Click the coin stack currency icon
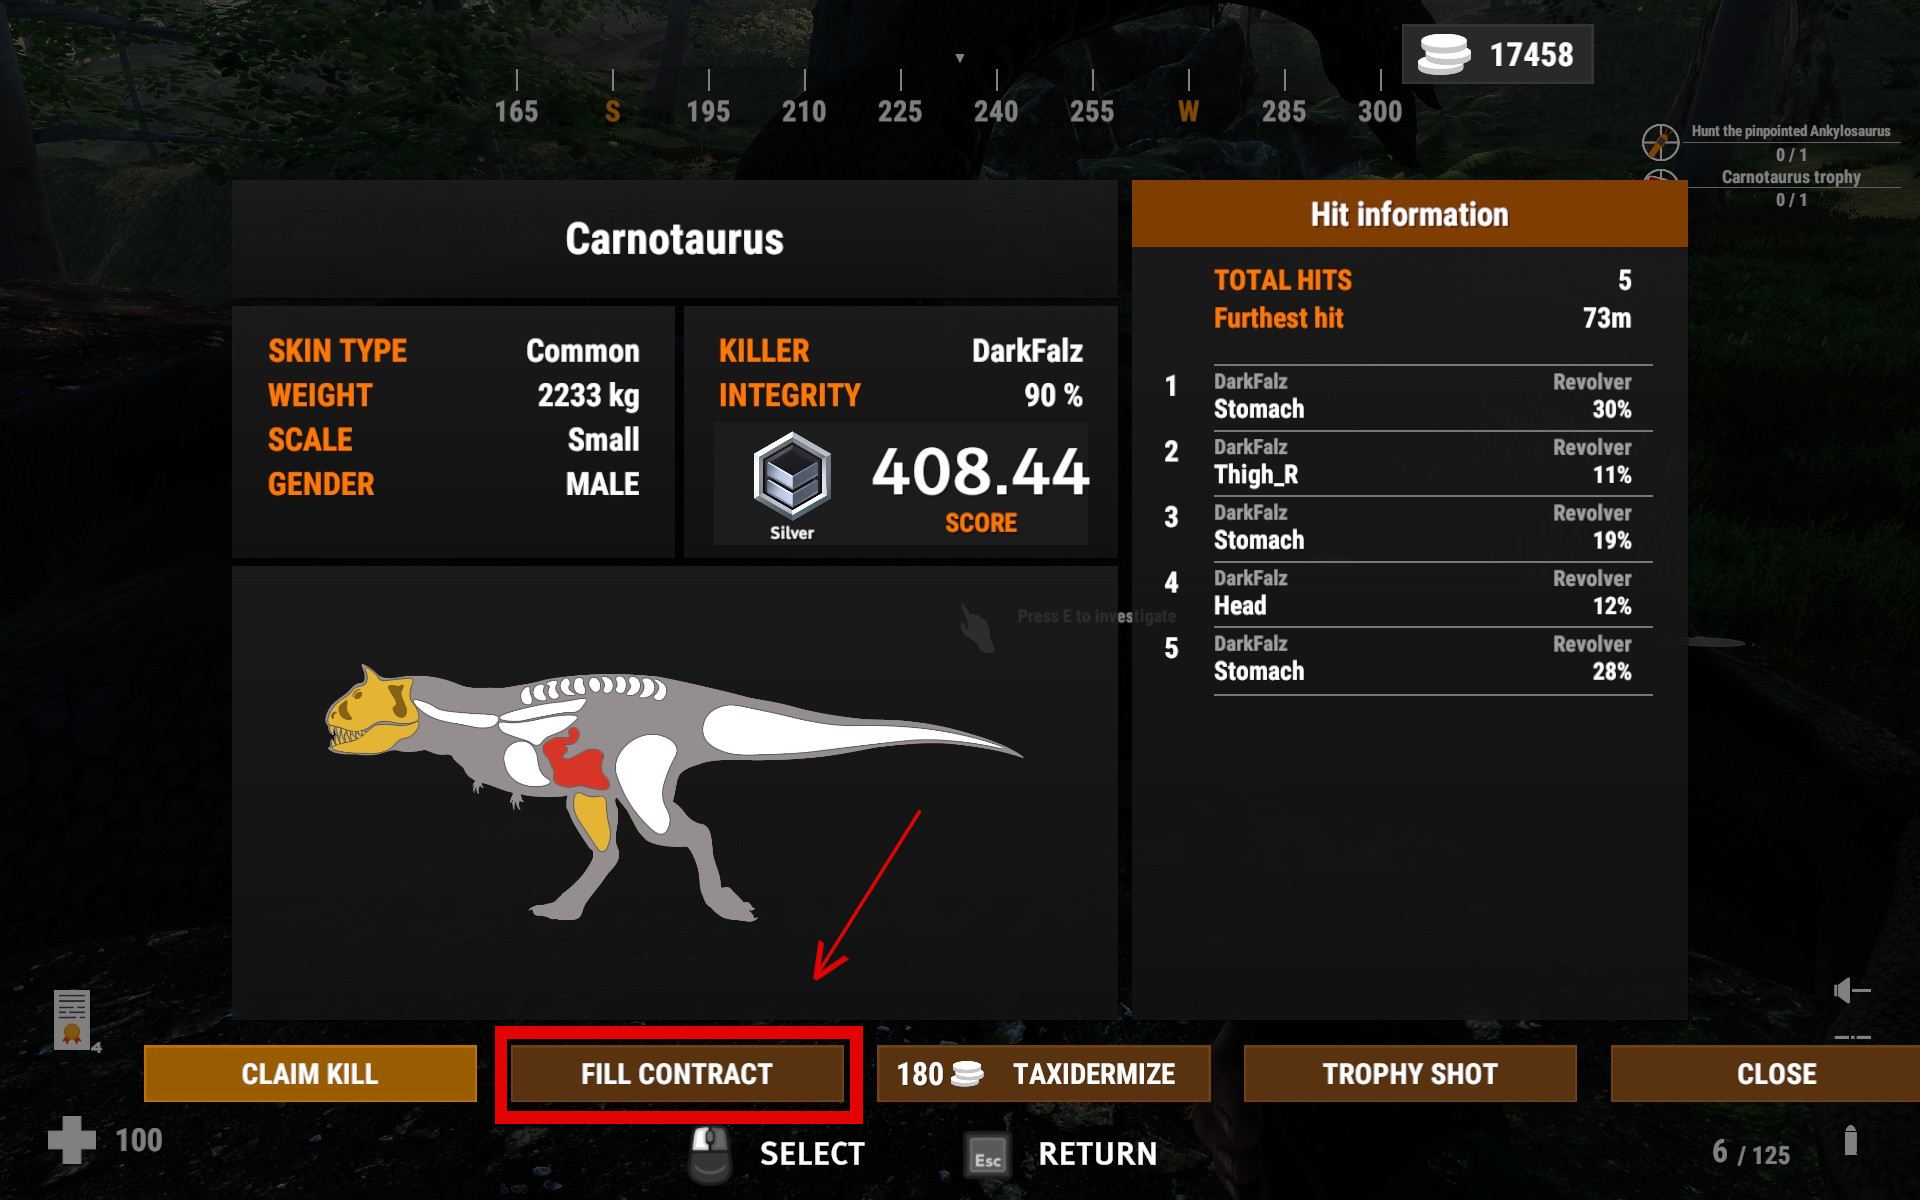Image resolution: width=1920 pixels, height=1200 pixels. pos(1444,54)
